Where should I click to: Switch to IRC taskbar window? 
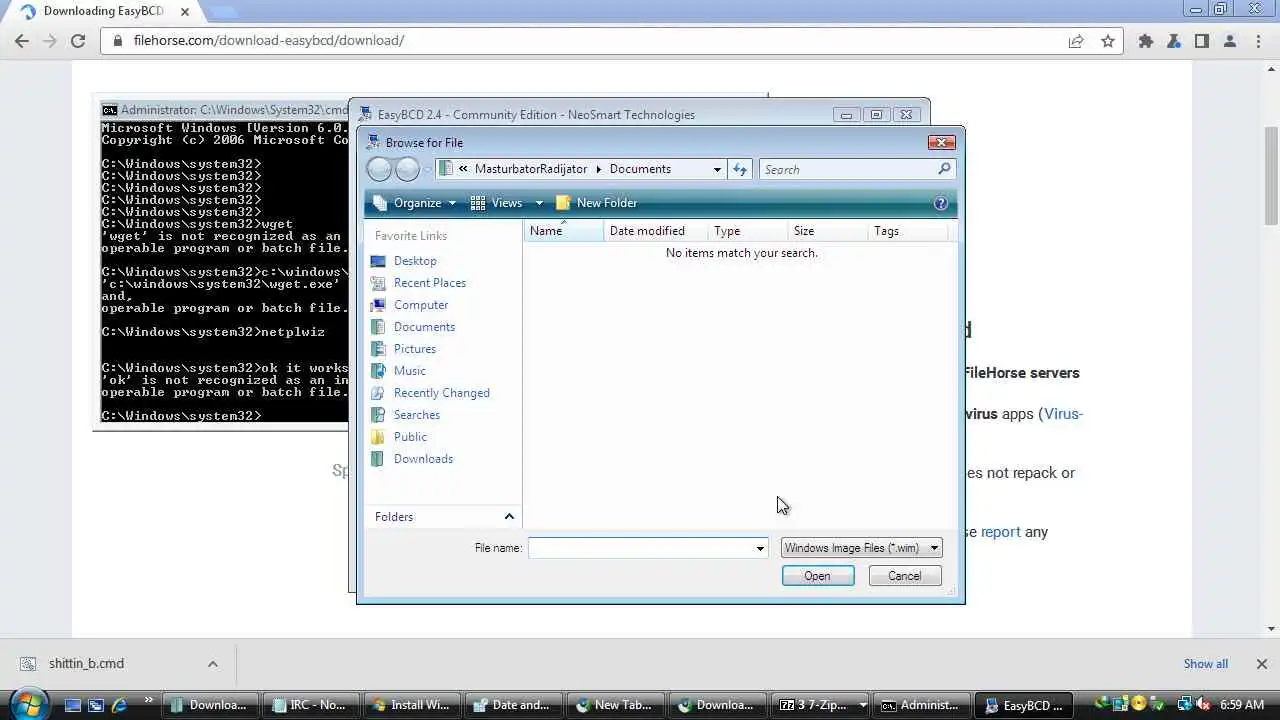(x=311, y=705)
